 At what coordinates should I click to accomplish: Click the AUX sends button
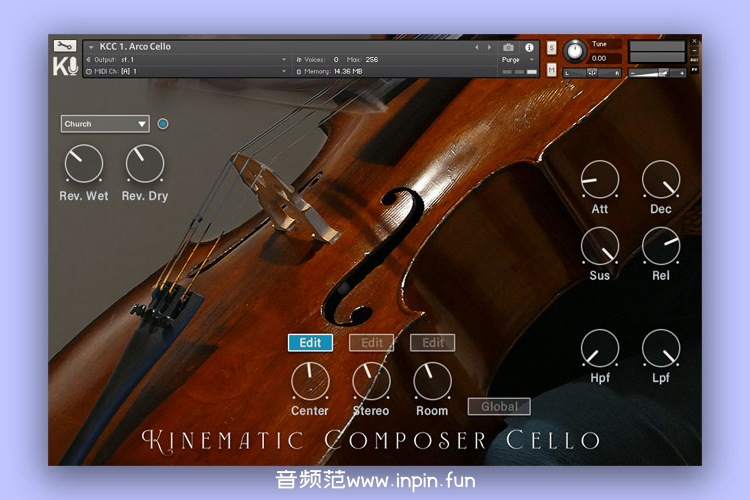tap(694, 60)
